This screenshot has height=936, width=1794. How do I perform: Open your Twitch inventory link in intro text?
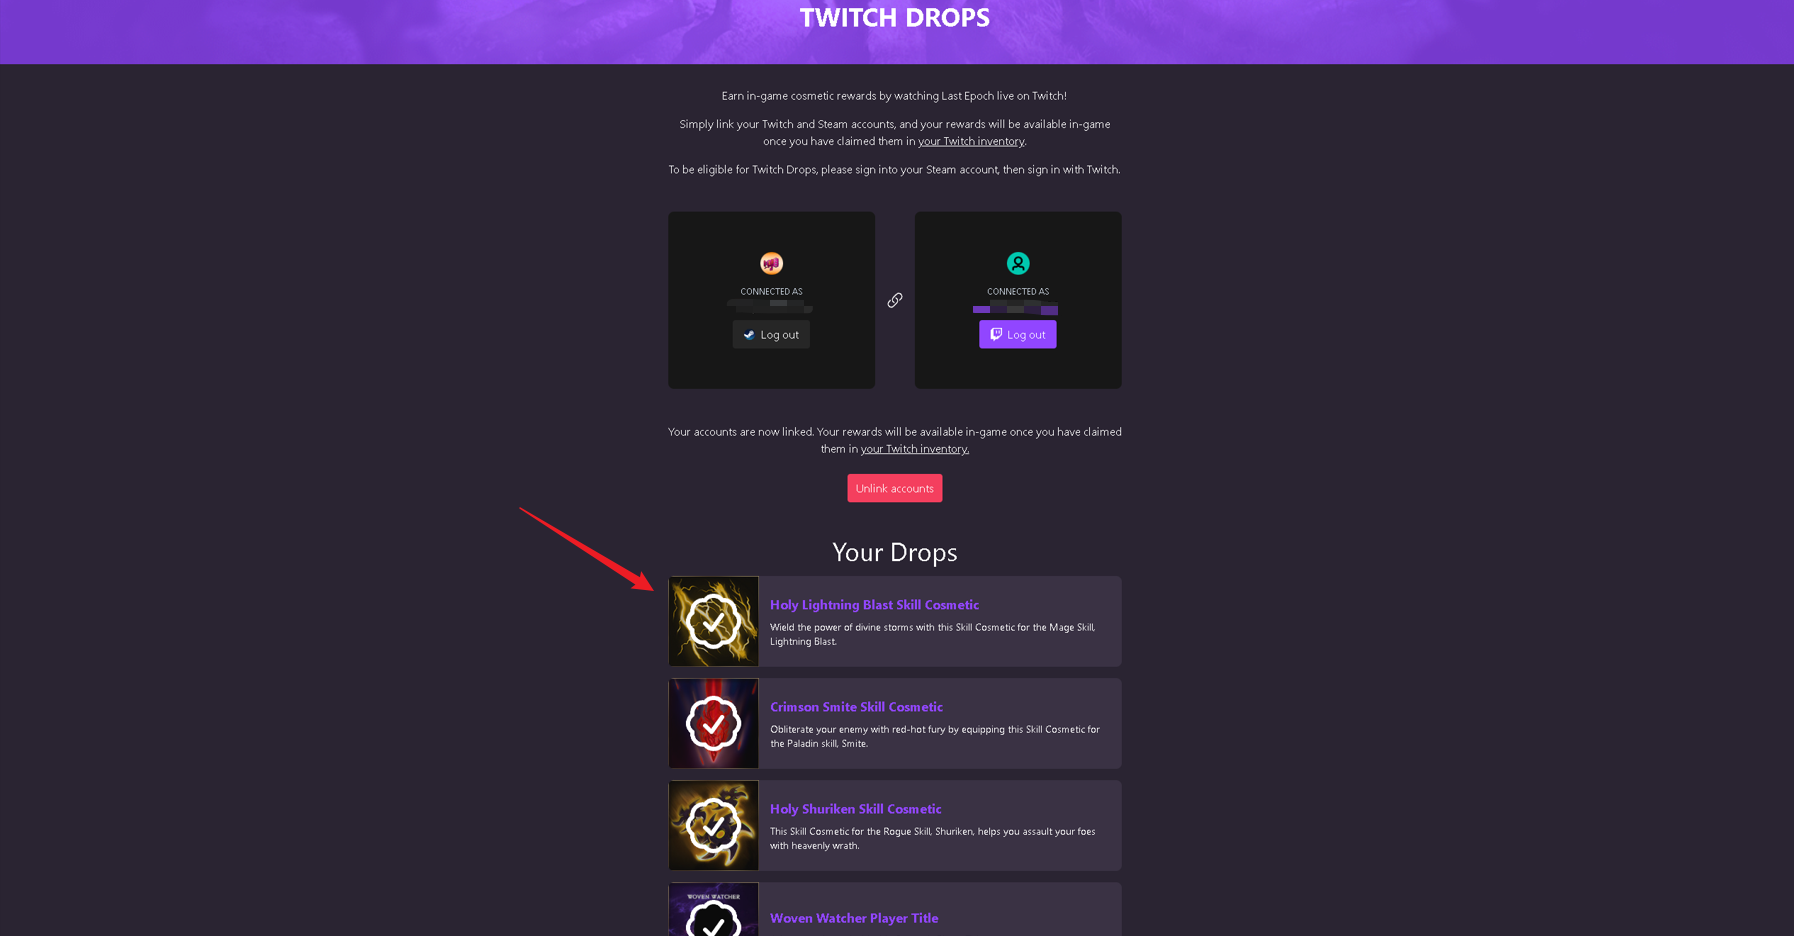tap(971, 141)
